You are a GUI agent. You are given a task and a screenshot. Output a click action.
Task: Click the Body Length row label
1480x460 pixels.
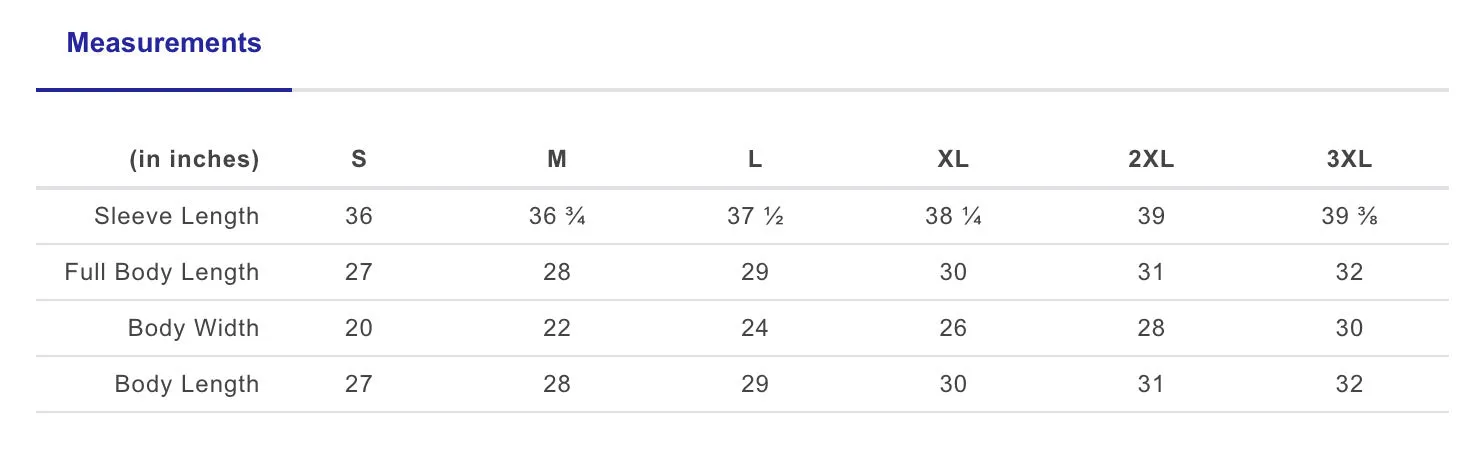click(187, 384)
